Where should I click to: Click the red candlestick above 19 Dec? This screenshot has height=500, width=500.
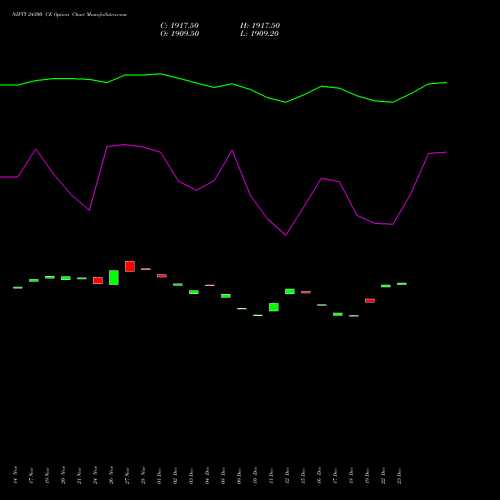[x=370, y=301]
